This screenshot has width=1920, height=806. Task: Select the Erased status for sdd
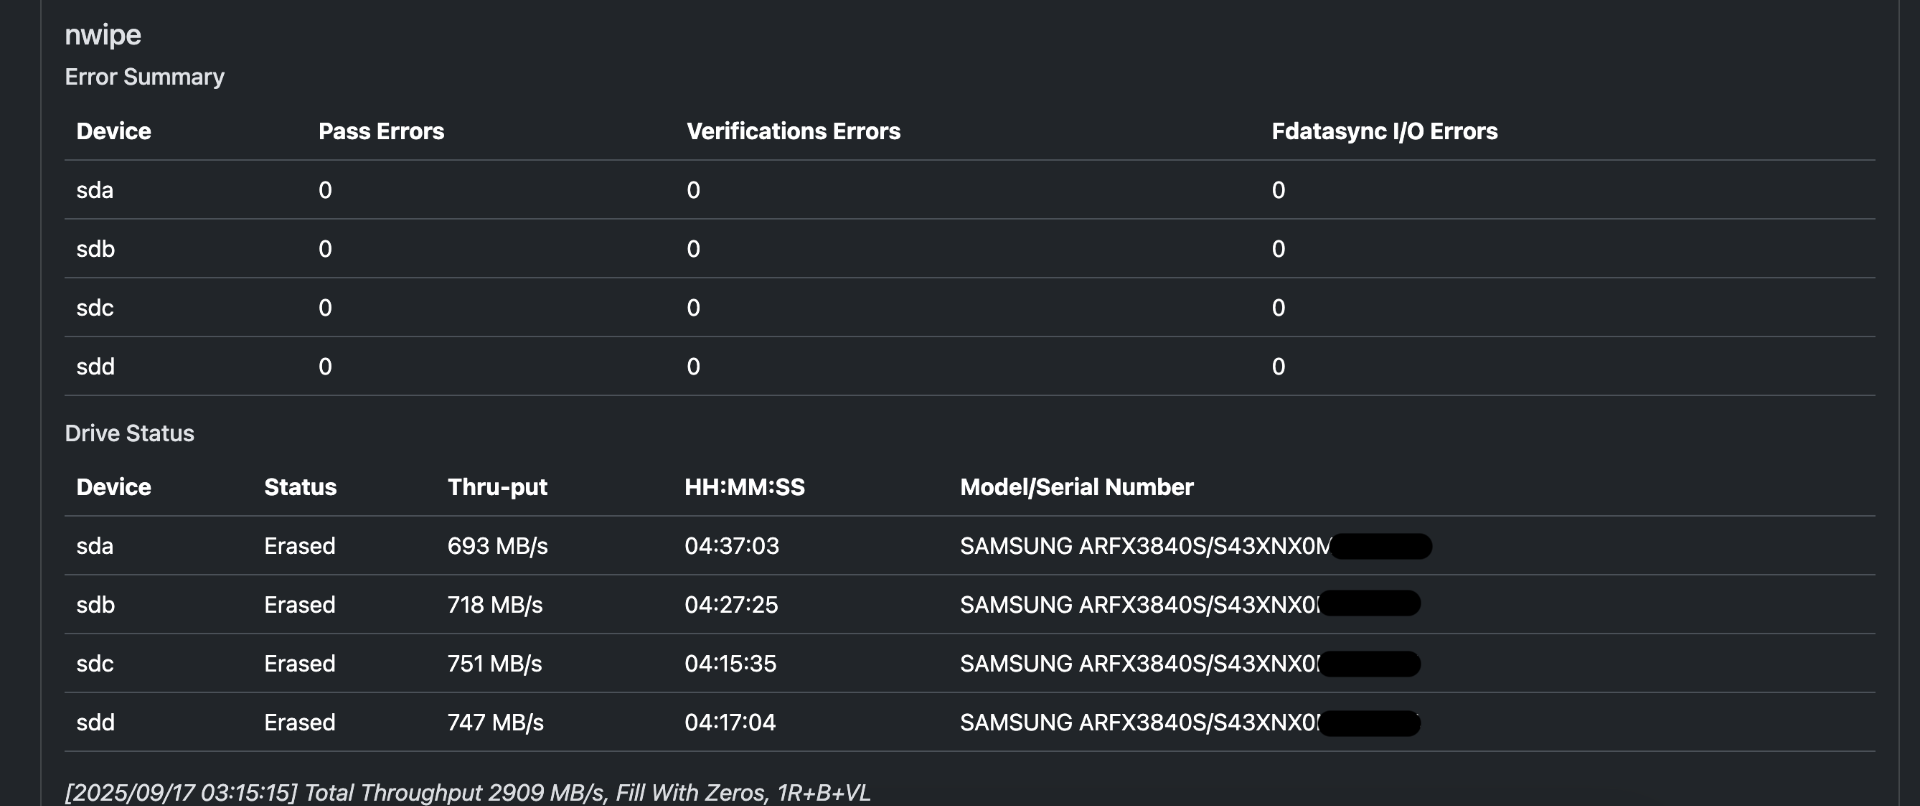click(x=299, y=723)
